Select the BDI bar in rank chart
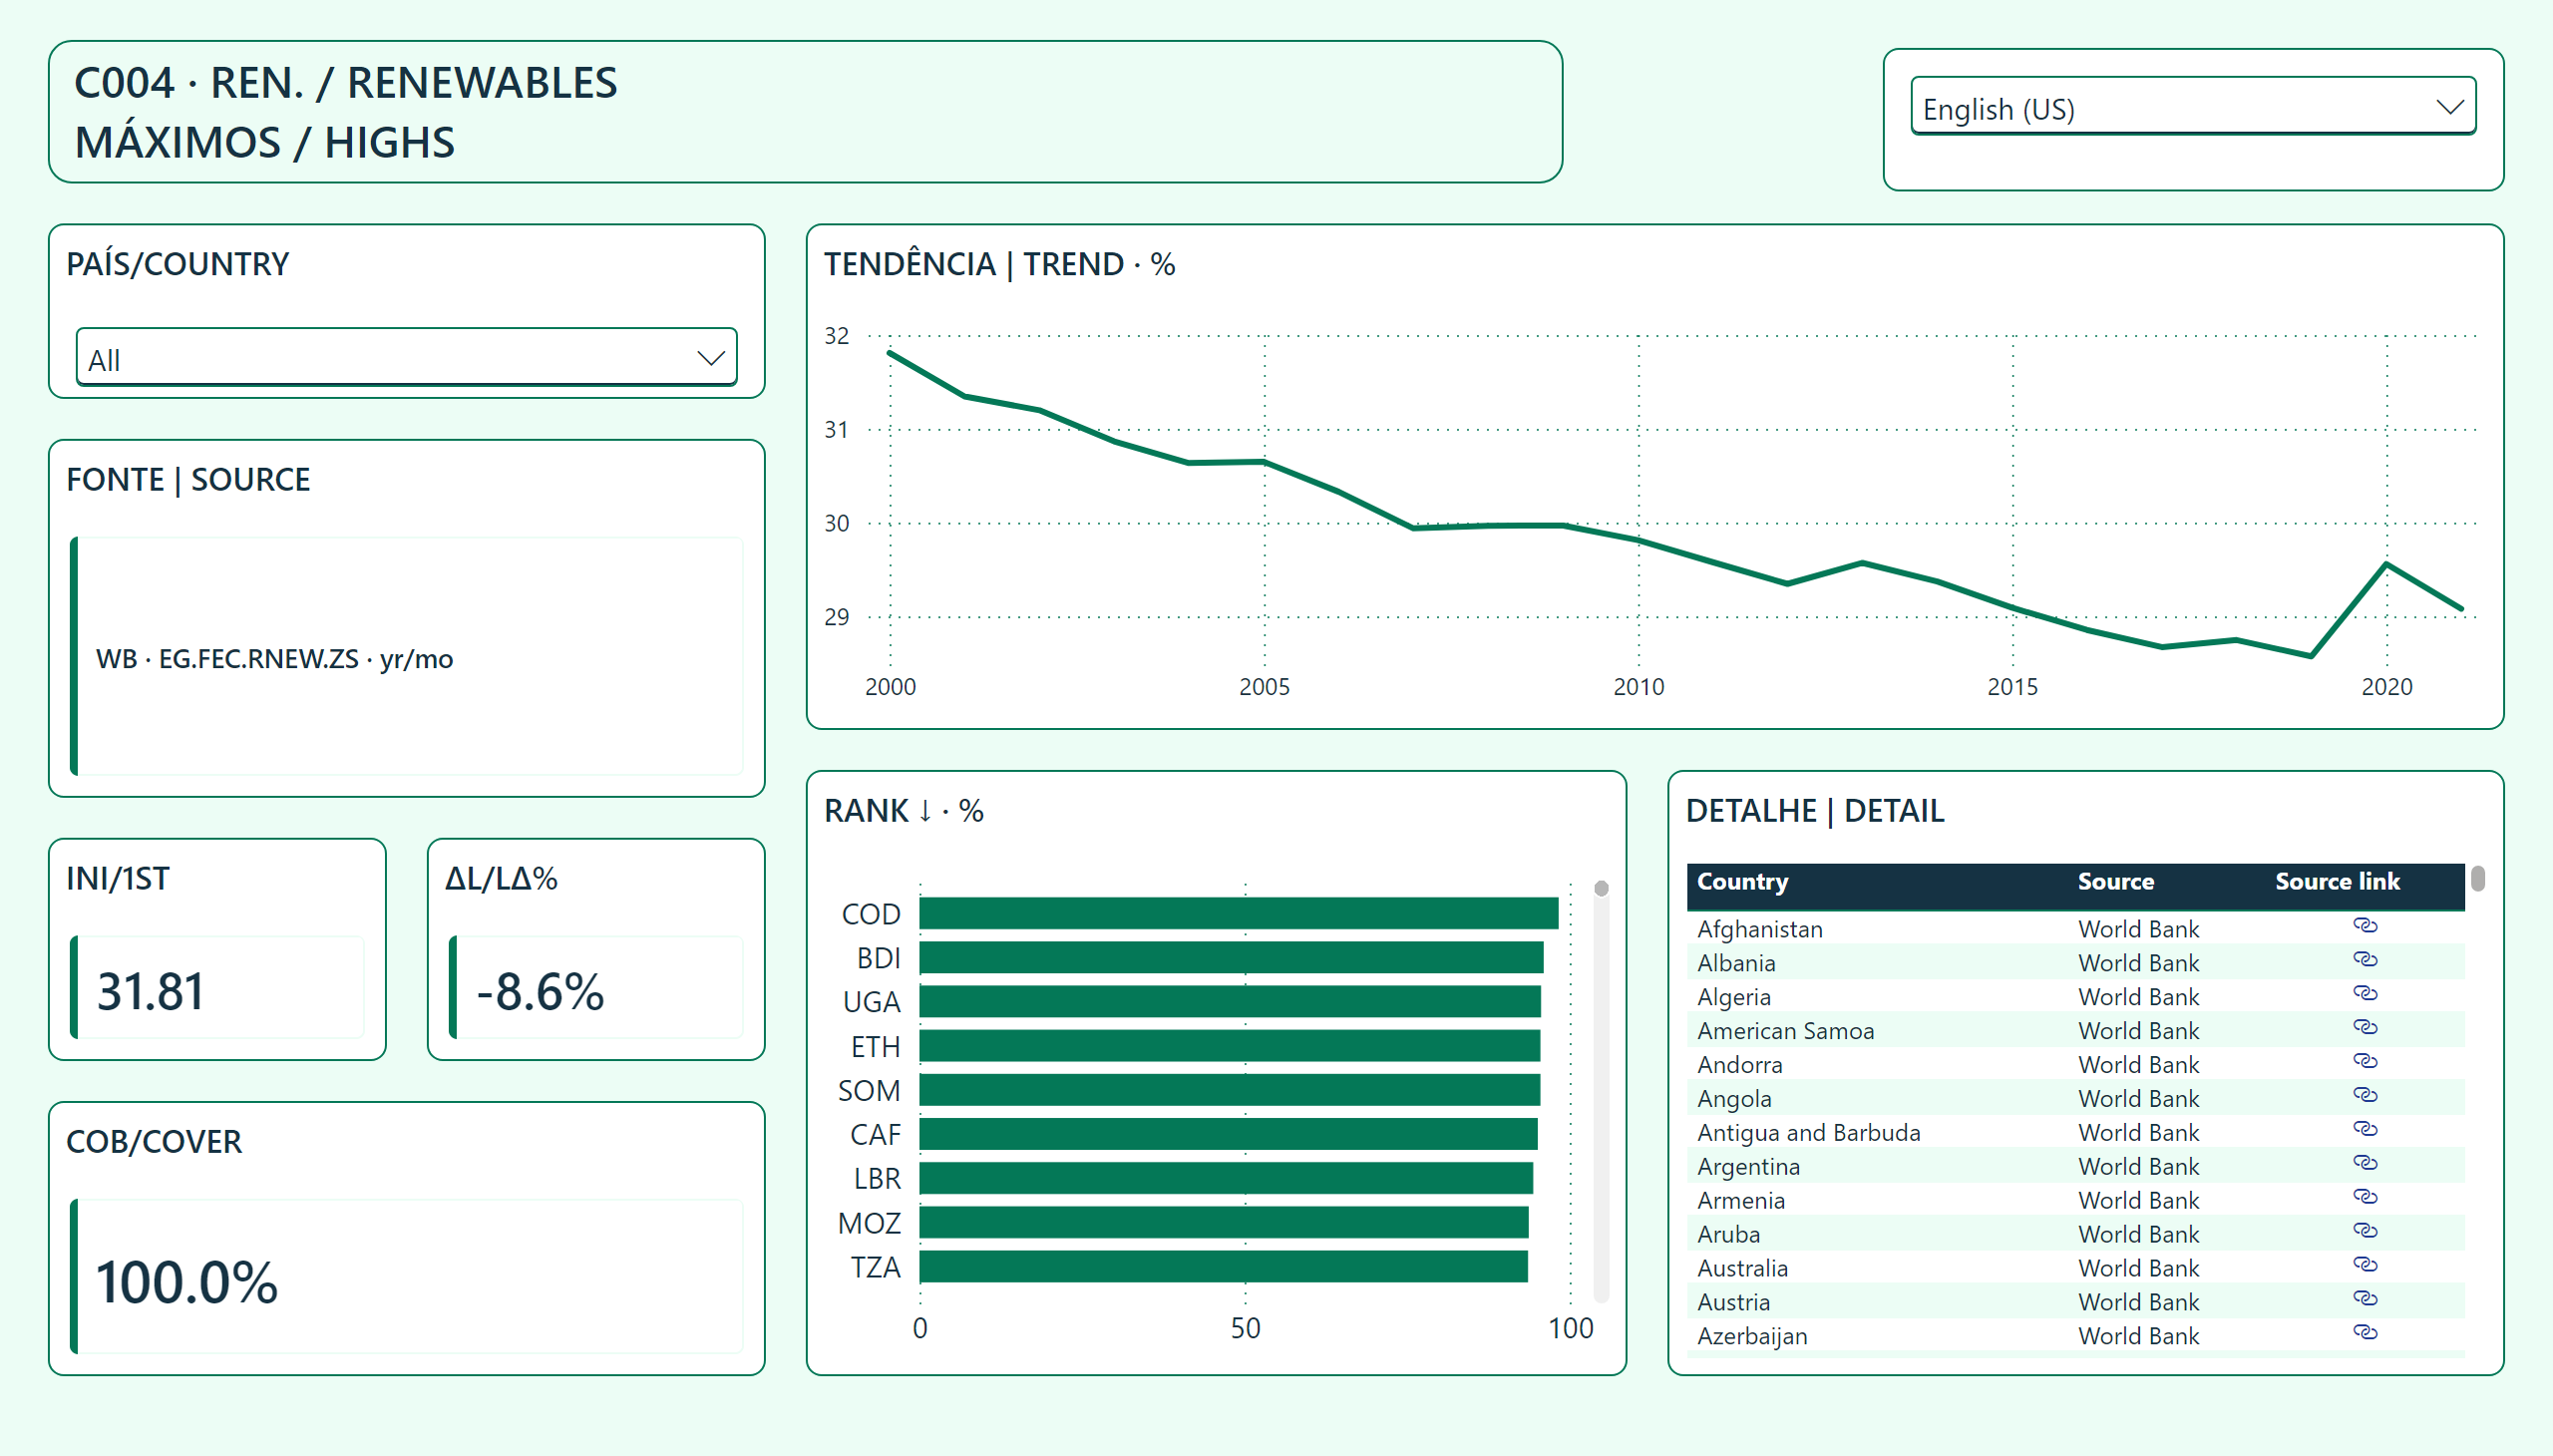Image resolution: width=2553 pixels, height=1456 pixels. coord(1231,958)
